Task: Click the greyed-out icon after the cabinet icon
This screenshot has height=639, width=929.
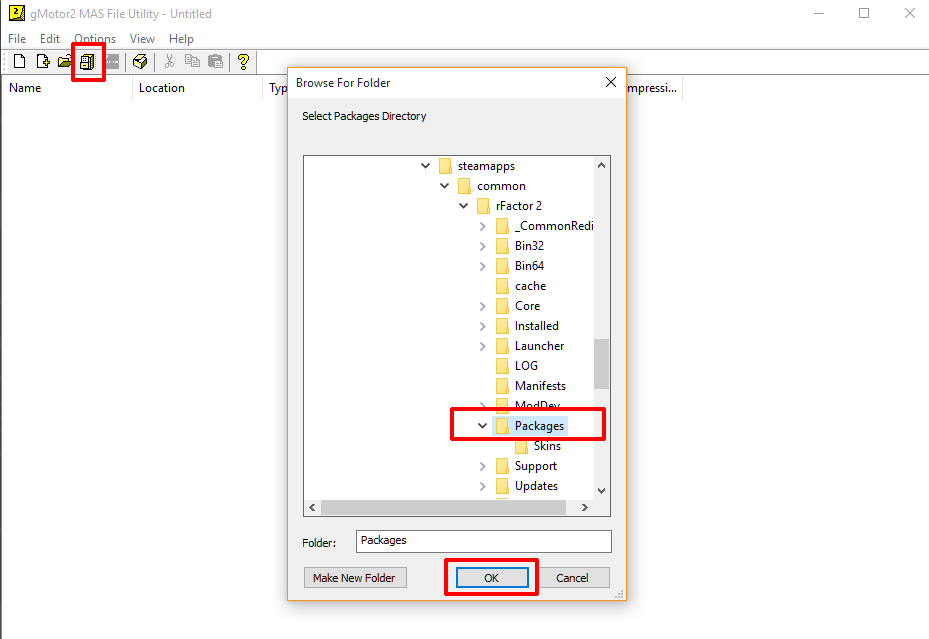Action: (112, 62)
